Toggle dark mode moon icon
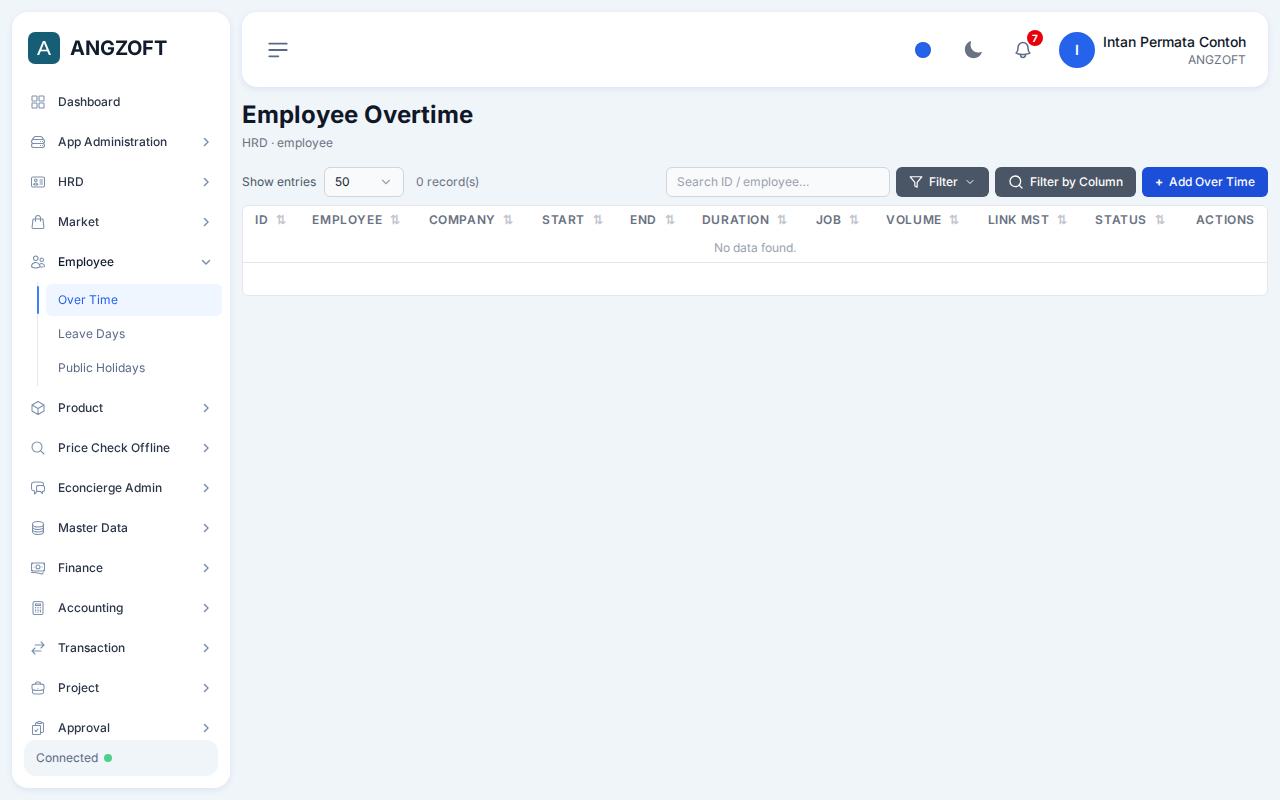 [973, 50]
